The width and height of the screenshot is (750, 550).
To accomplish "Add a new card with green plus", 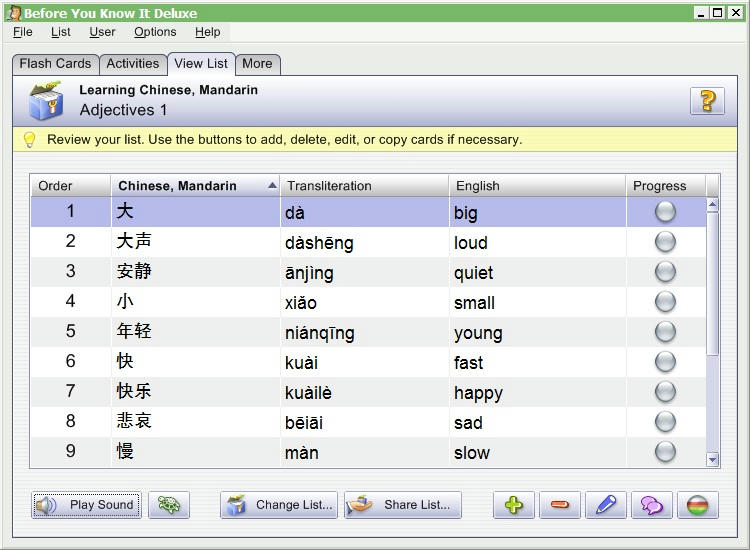I will 514,505.
